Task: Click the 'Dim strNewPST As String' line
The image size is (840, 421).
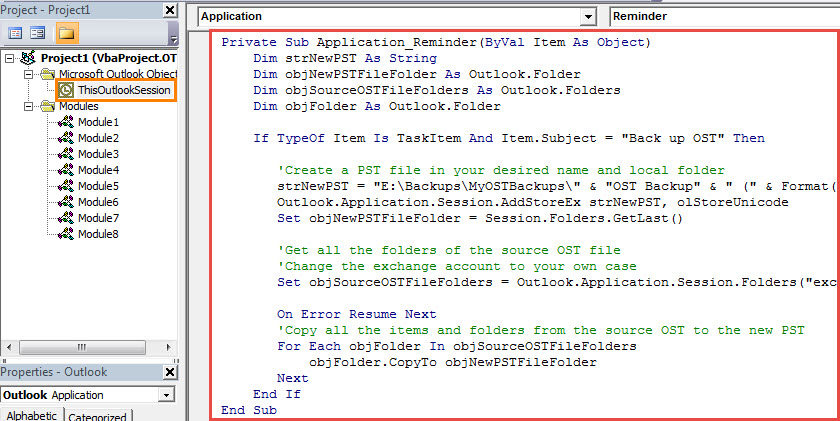Action: tap(345, 58)
